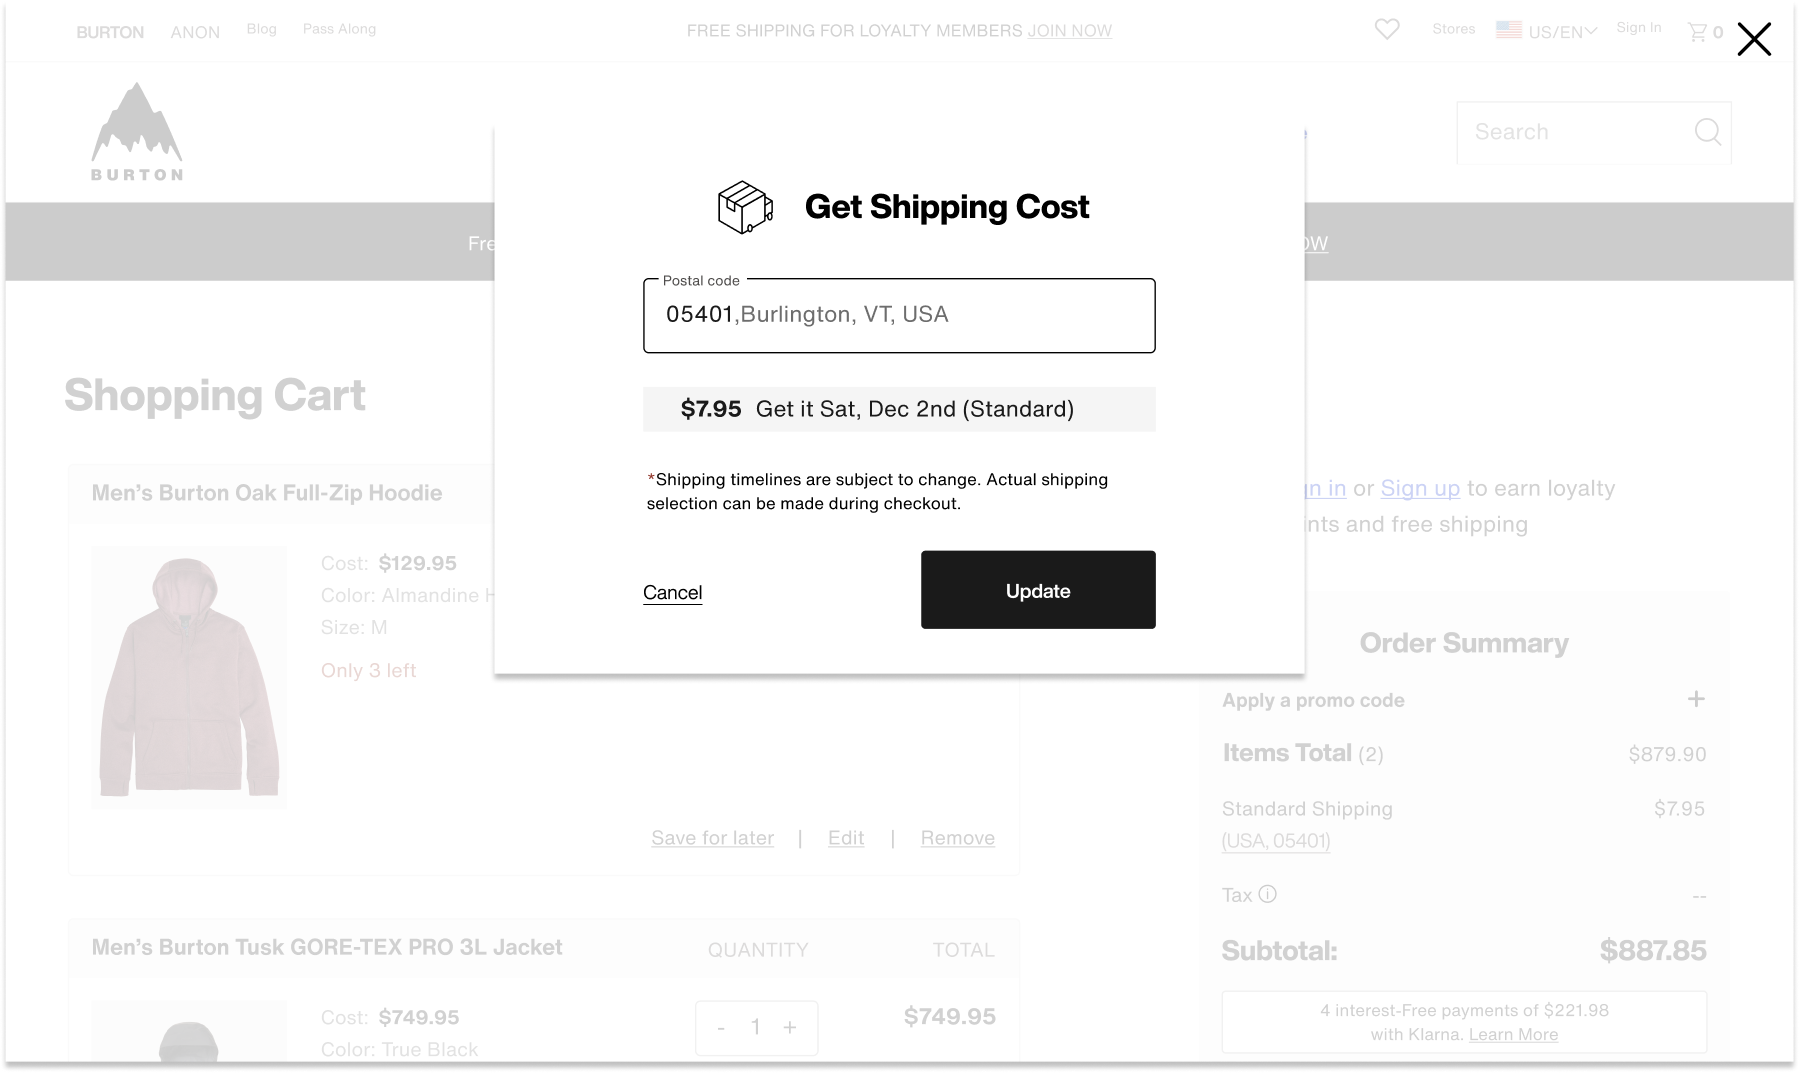This screenshot has width=1800, height=1073.
Task: Select the $7.95 Standard shipping option
Action: click(x=898, y=409)
